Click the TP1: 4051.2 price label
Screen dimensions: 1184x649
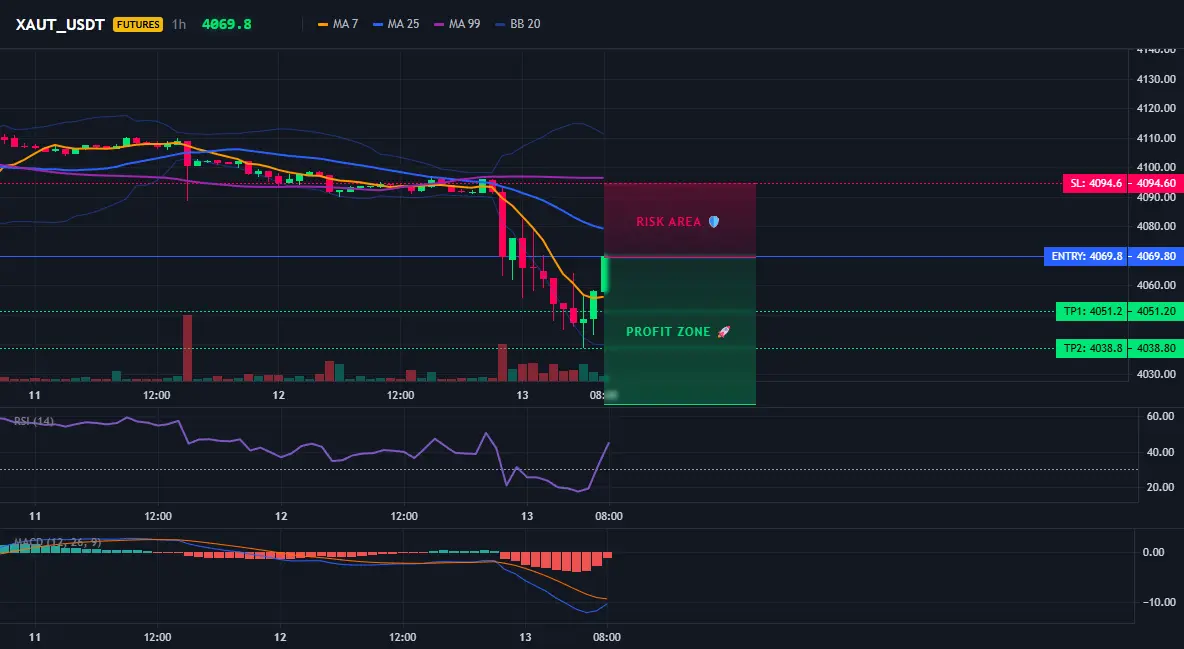1092,311
